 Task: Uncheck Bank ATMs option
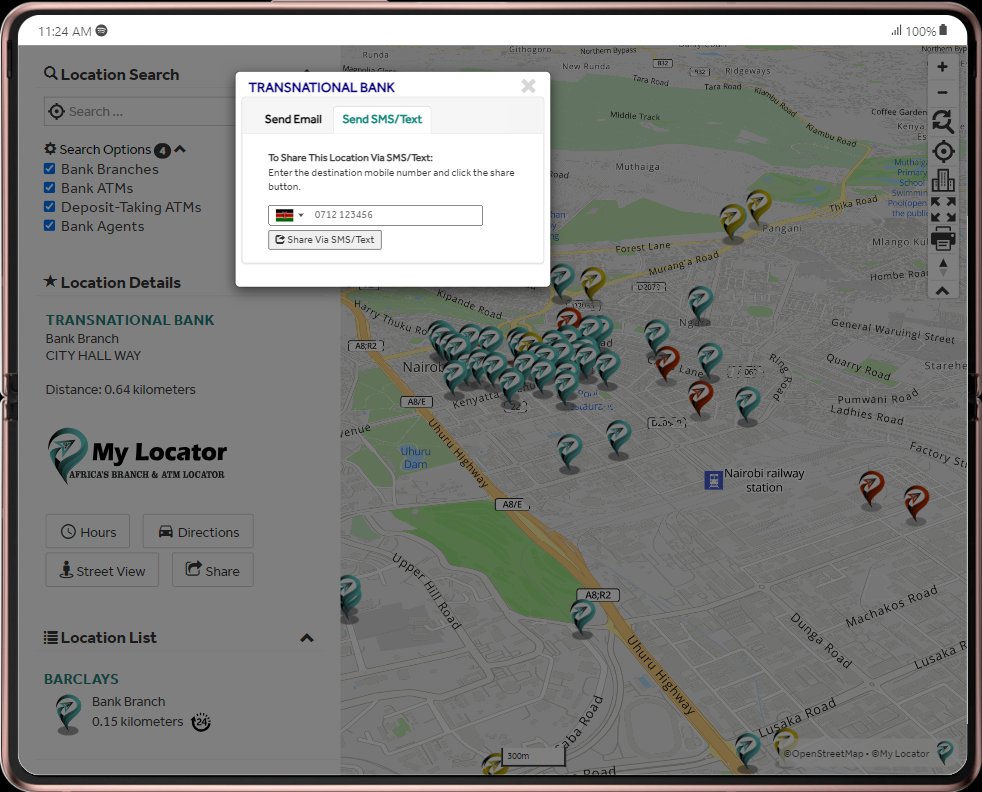49,187
